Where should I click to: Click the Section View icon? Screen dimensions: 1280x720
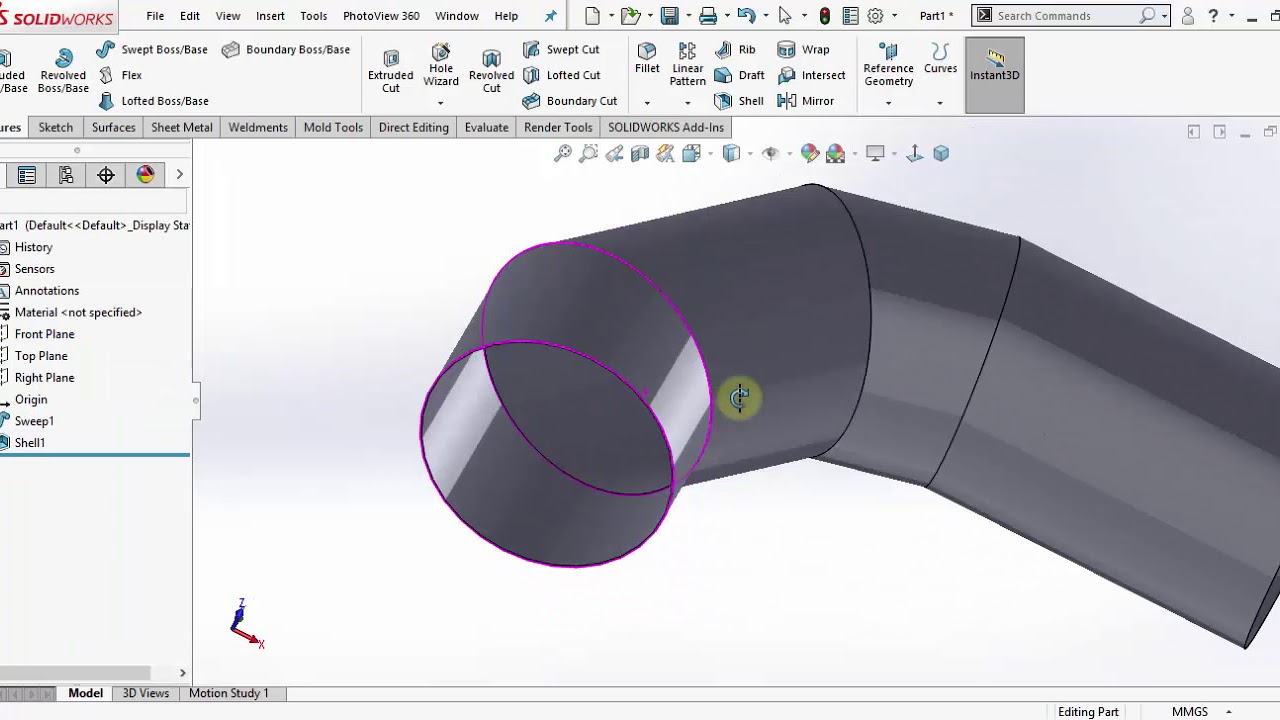[640, 153]
